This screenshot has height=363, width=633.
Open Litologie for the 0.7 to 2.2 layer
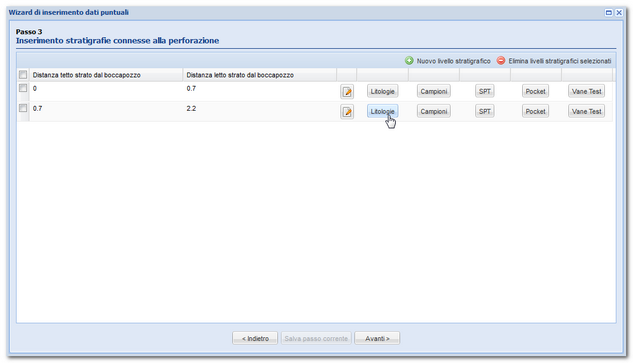(382, 111)
